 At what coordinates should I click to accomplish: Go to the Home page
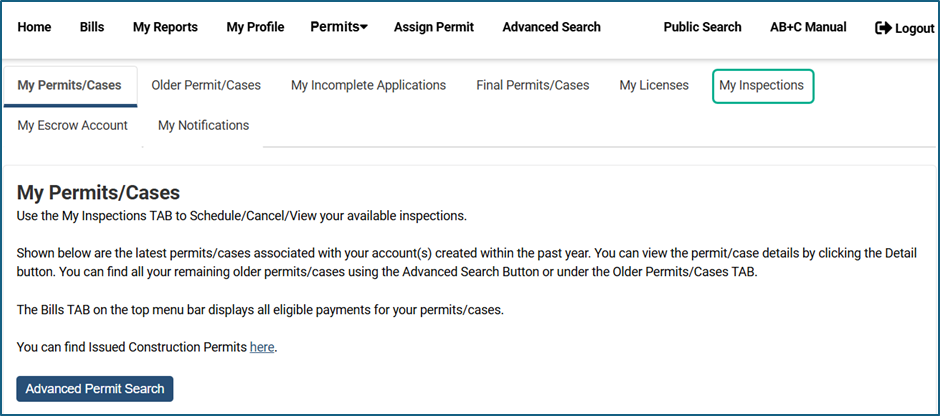(34, 27)
